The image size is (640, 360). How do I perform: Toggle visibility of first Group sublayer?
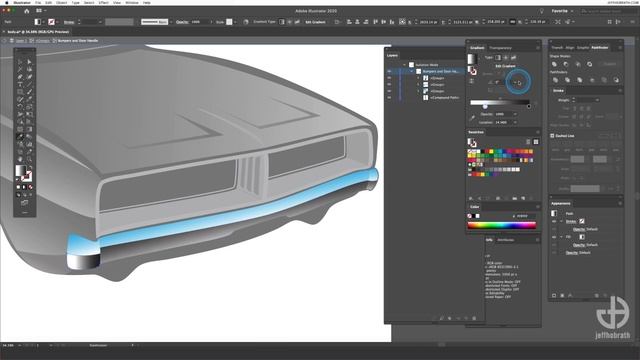coord(389,78)
